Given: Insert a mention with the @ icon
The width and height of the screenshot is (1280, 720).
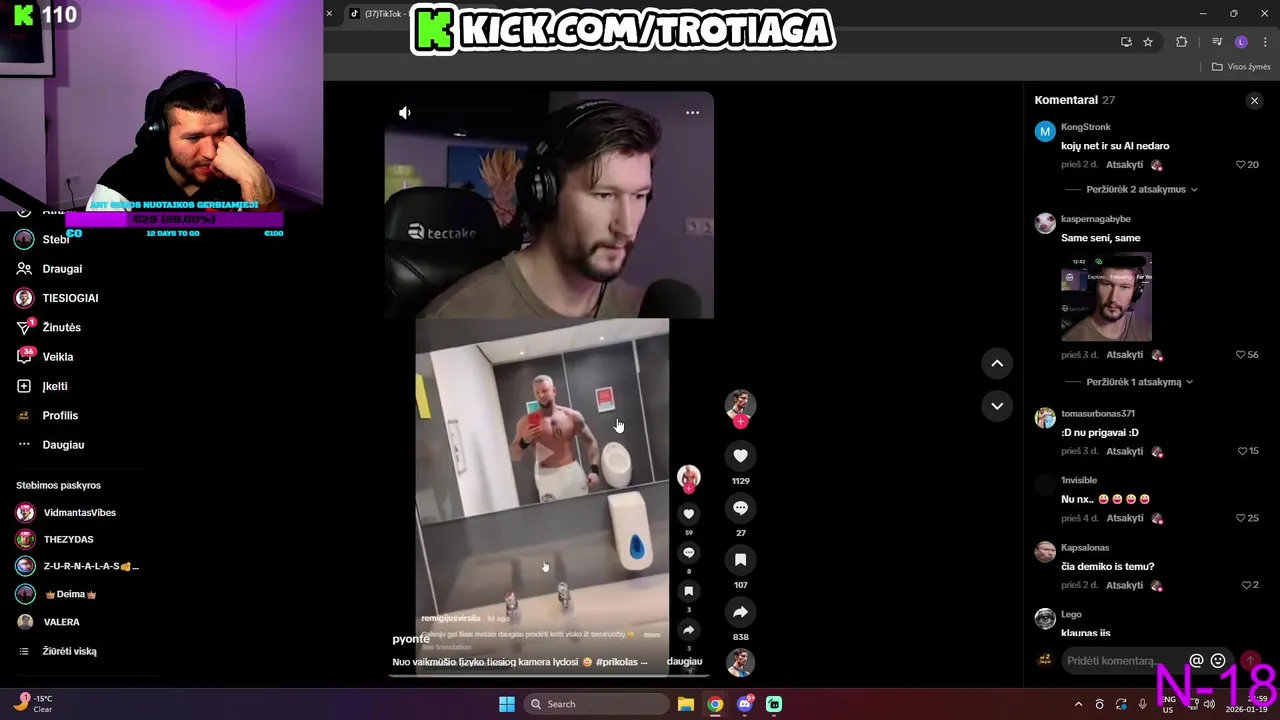Looking at the screenshot, I should tap(1196, 661).
